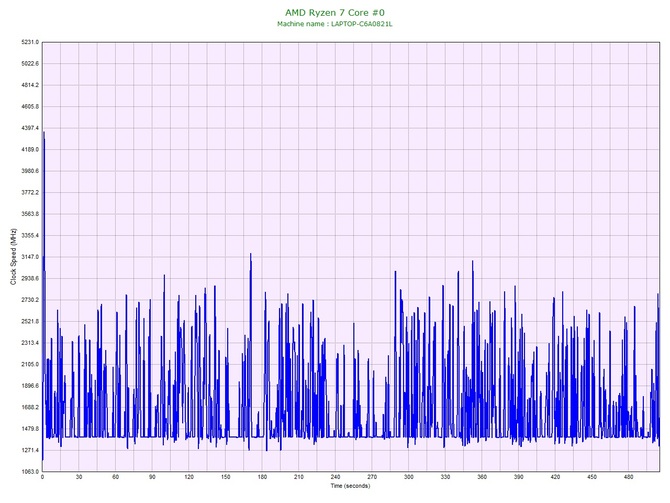Screen dimensions: 670x503
Task: Click the 5231.0 y-axis value
Action: (x=30, y=42)
